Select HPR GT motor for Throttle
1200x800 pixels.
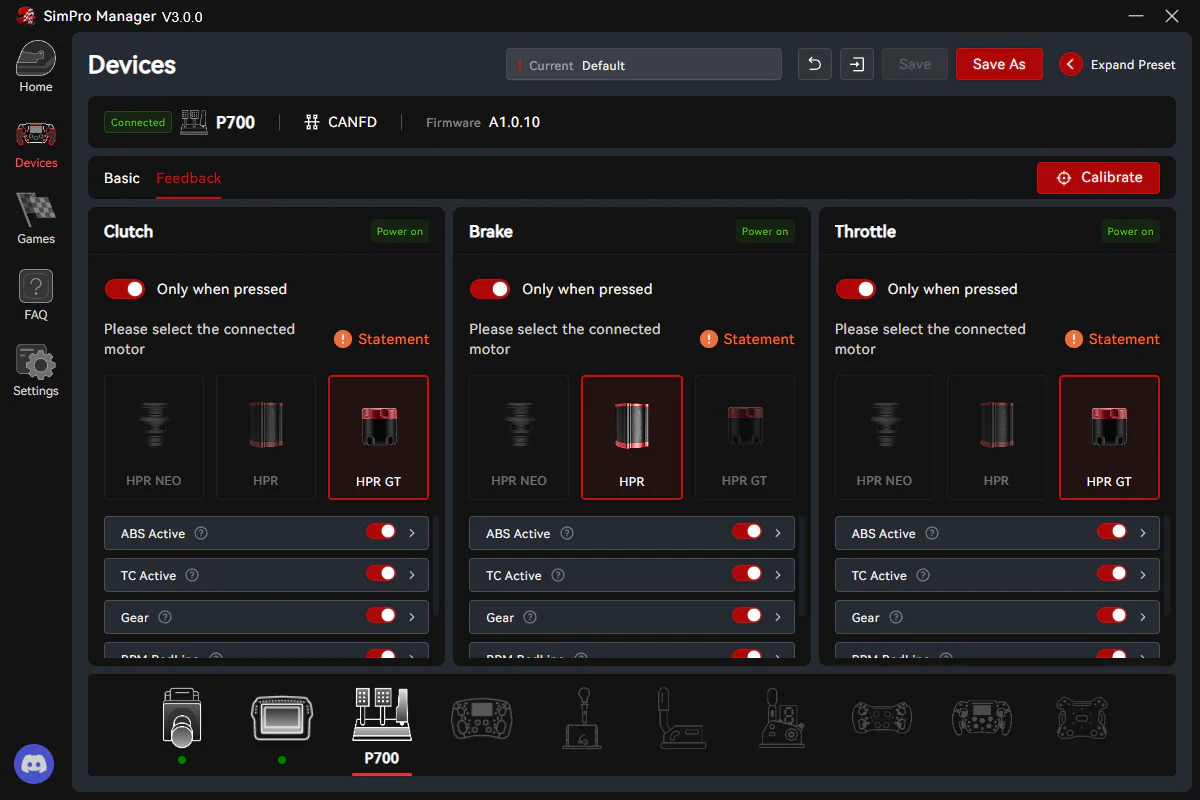coord(1110,437)
